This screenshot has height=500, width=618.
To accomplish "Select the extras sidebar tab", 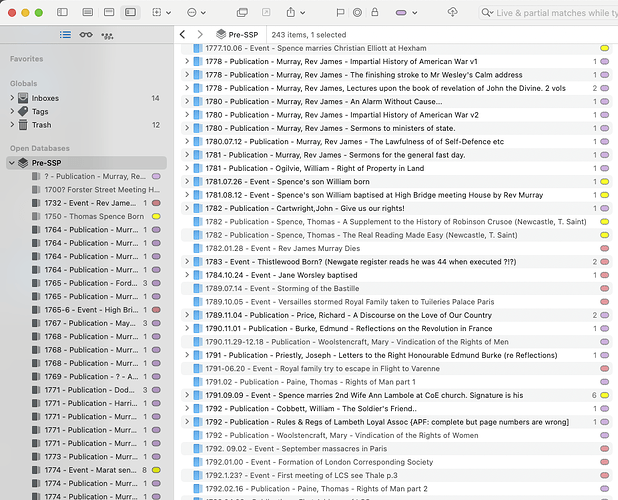I will click(x=107, y=36).
